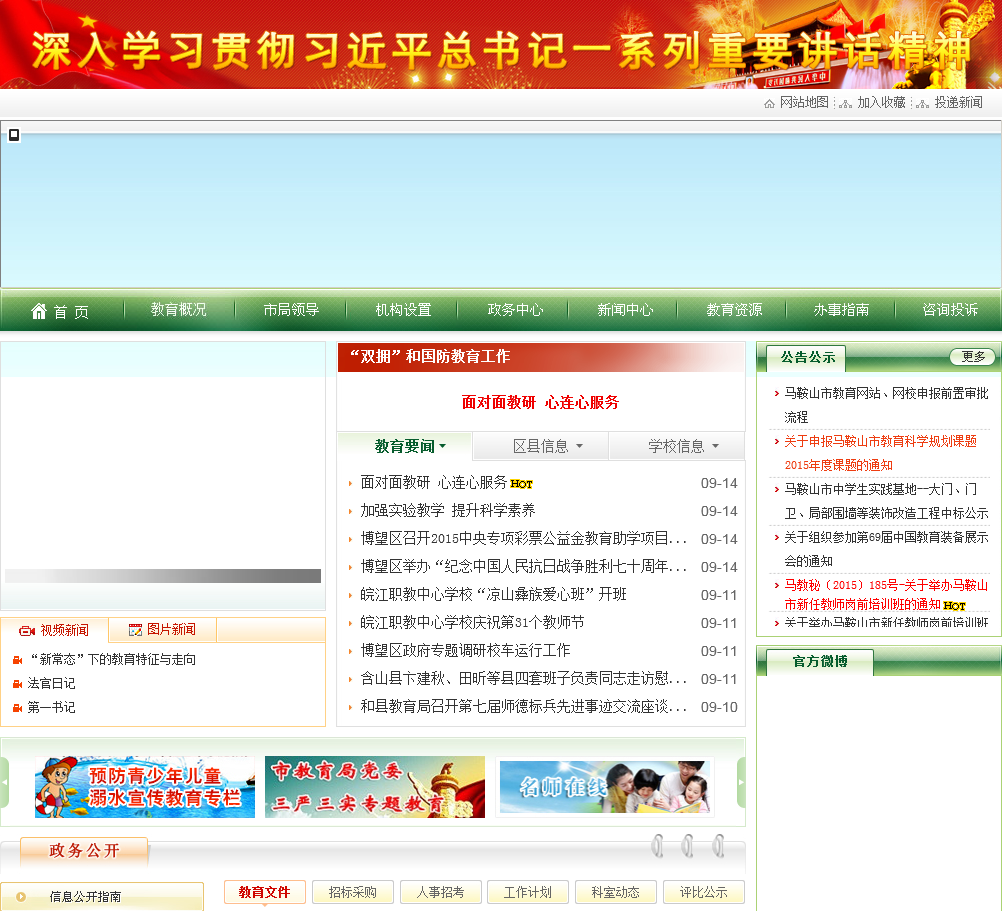1002x911 pixels.
Task: Open the 名师在线 banner
Action: [x=605, y=787]
